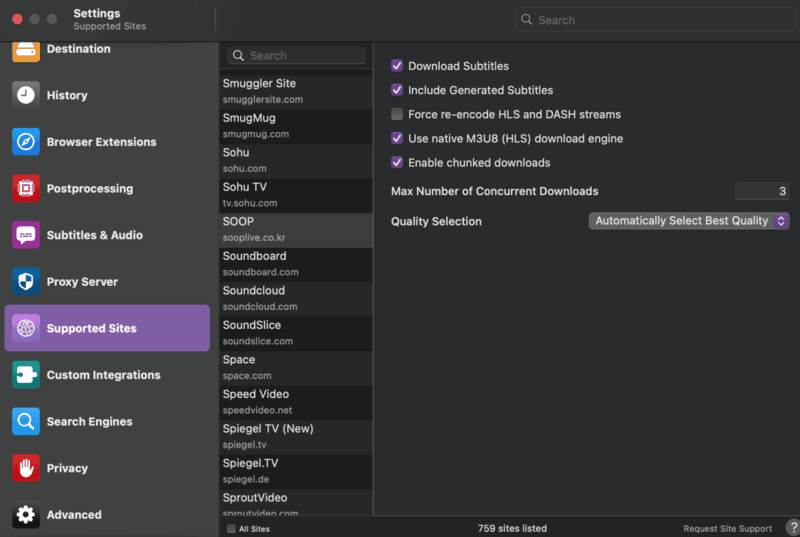Click the Subtitles & Audio speech-bubble icon
The width and height of the screenshot is (800, 537).
(x=26, y=235)
